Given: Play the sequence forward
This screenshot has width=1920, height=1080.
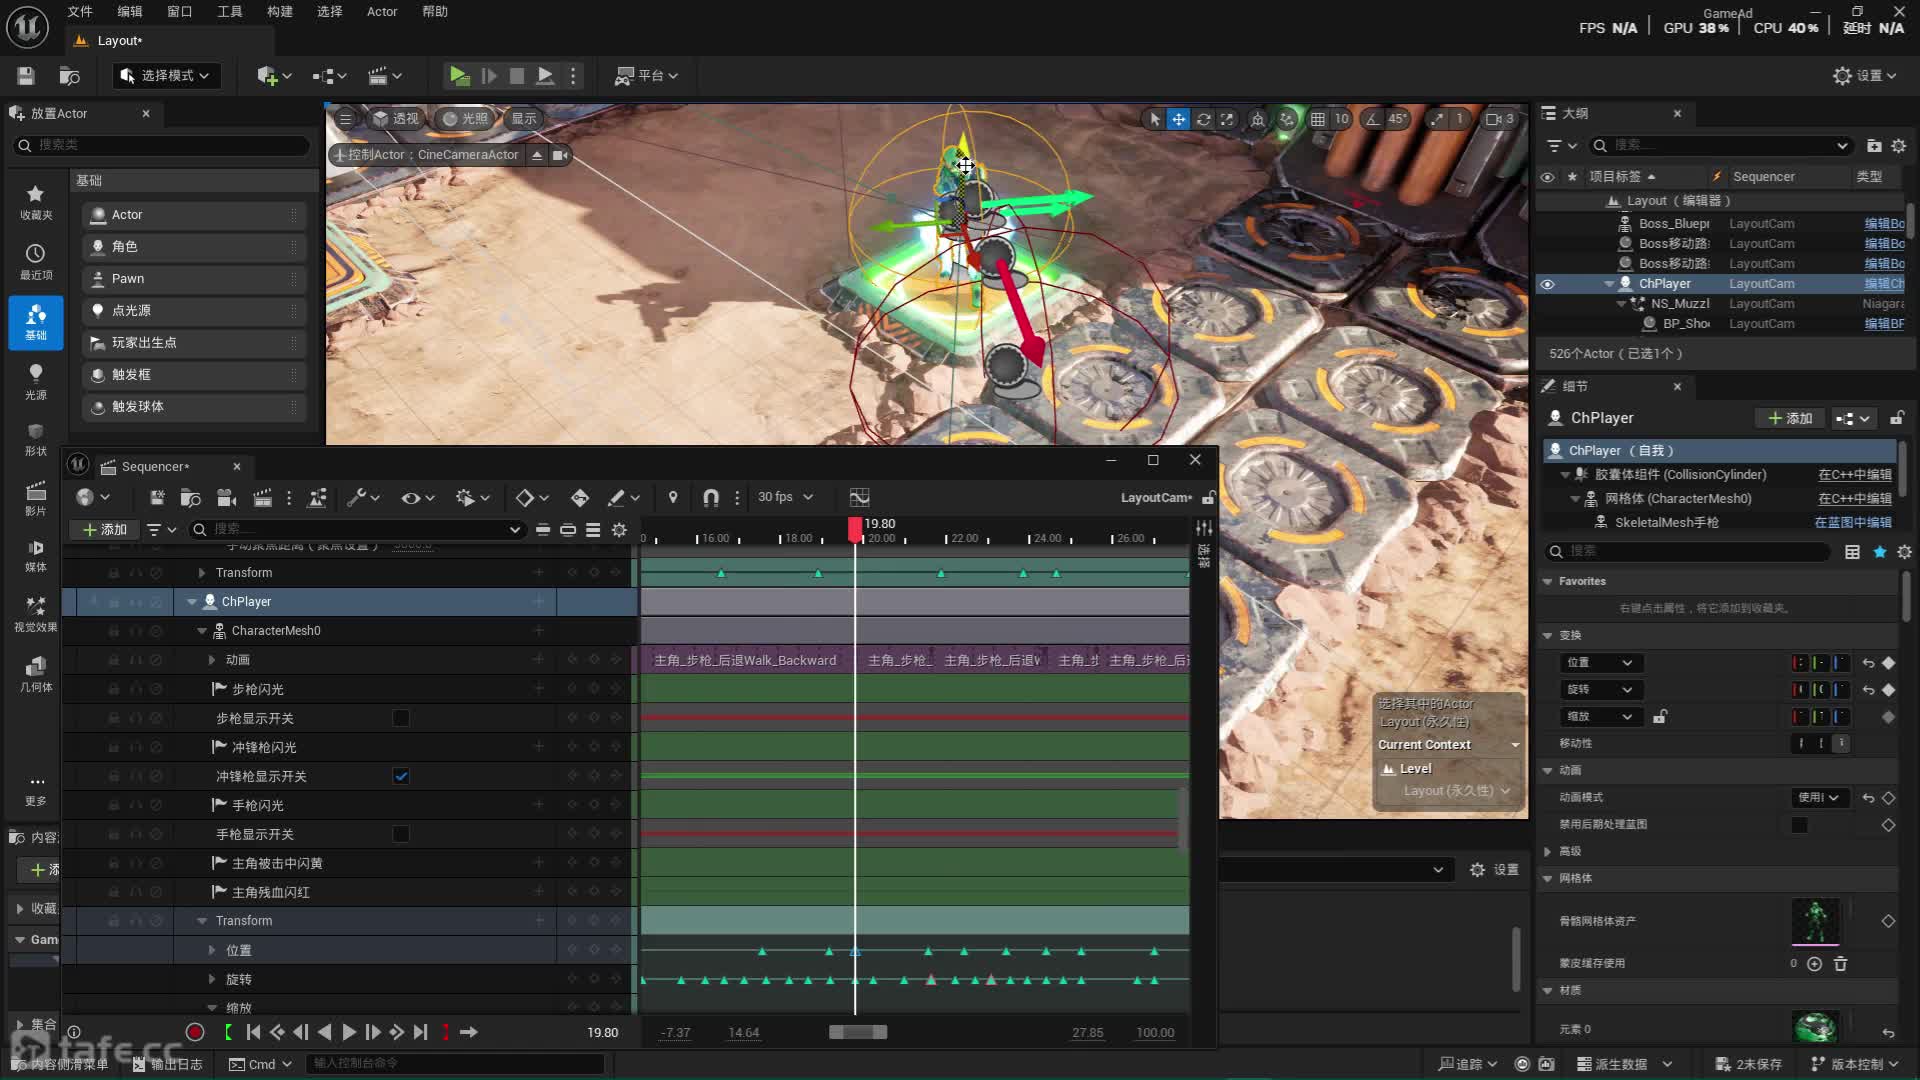Looking at the screenshot, I should coord(349,1032).
